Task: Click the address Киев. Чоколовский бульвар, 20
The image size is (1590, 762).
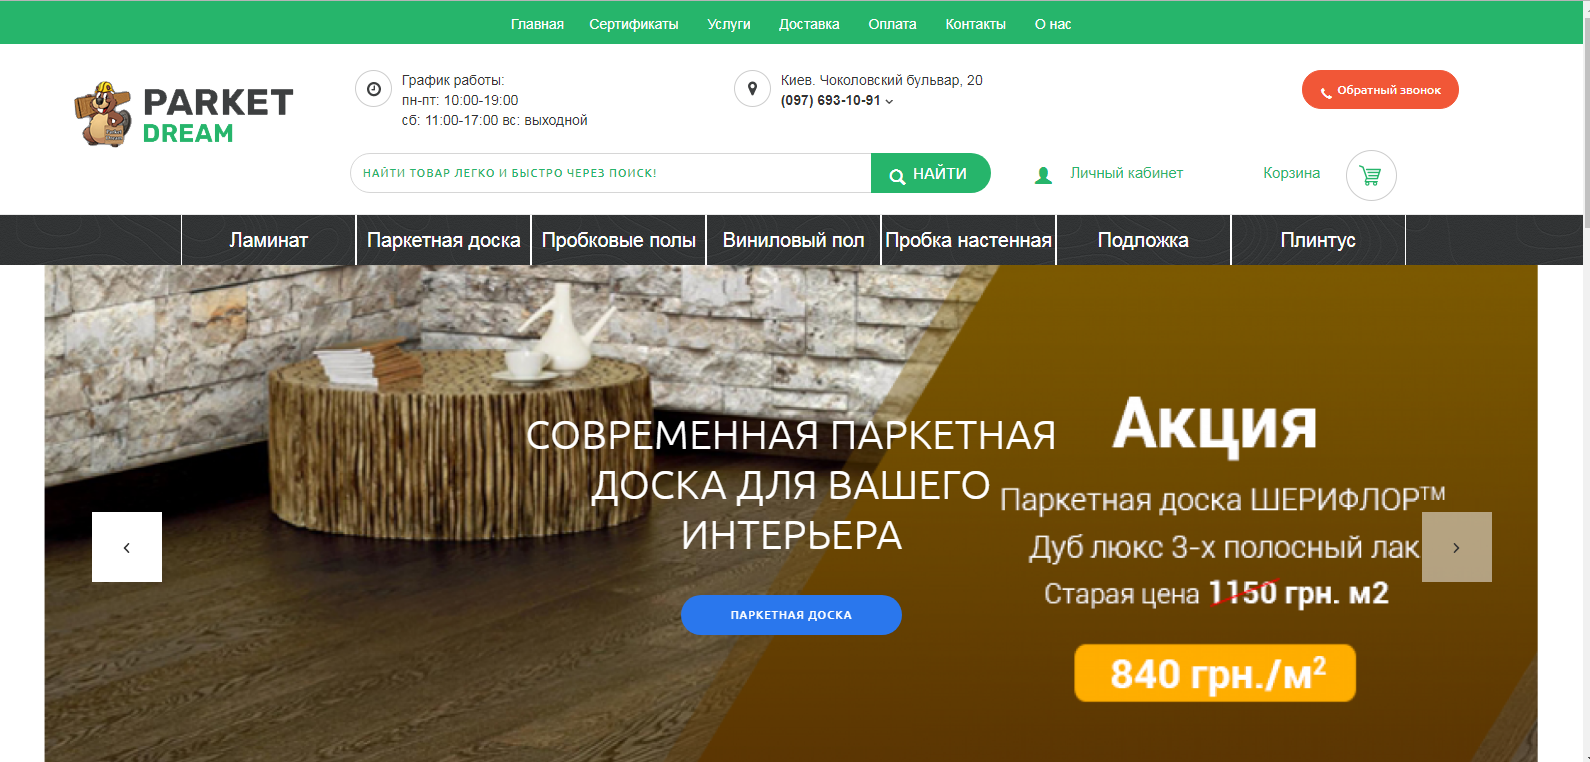Action: pos(882,80)
